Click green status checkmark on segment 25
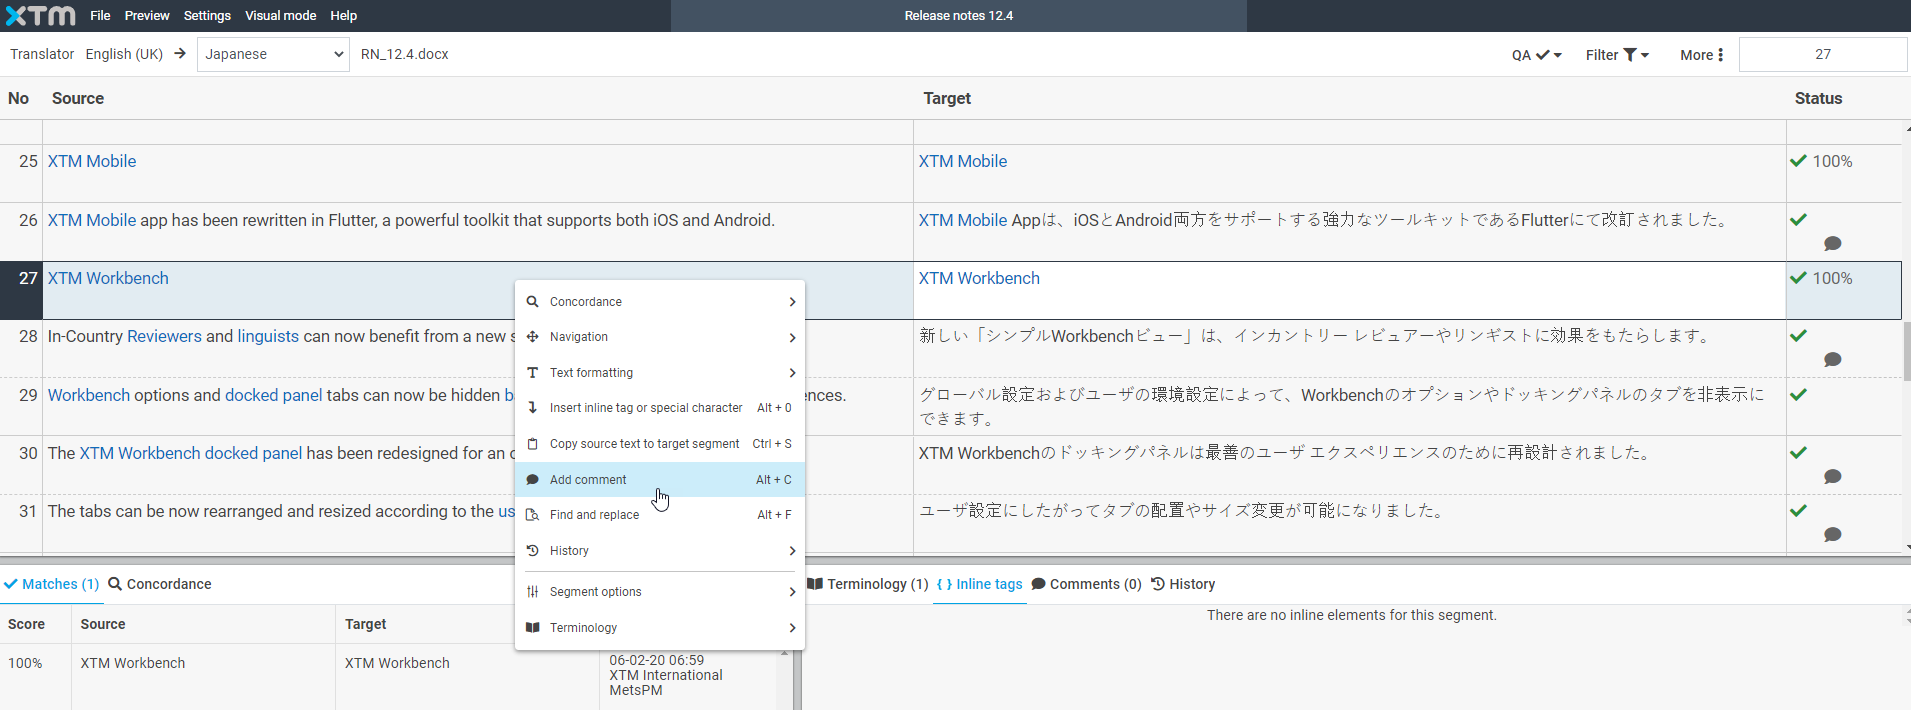Image resolution: width=1911 pixels, height=710 pixels. (x=1798, y=161)
